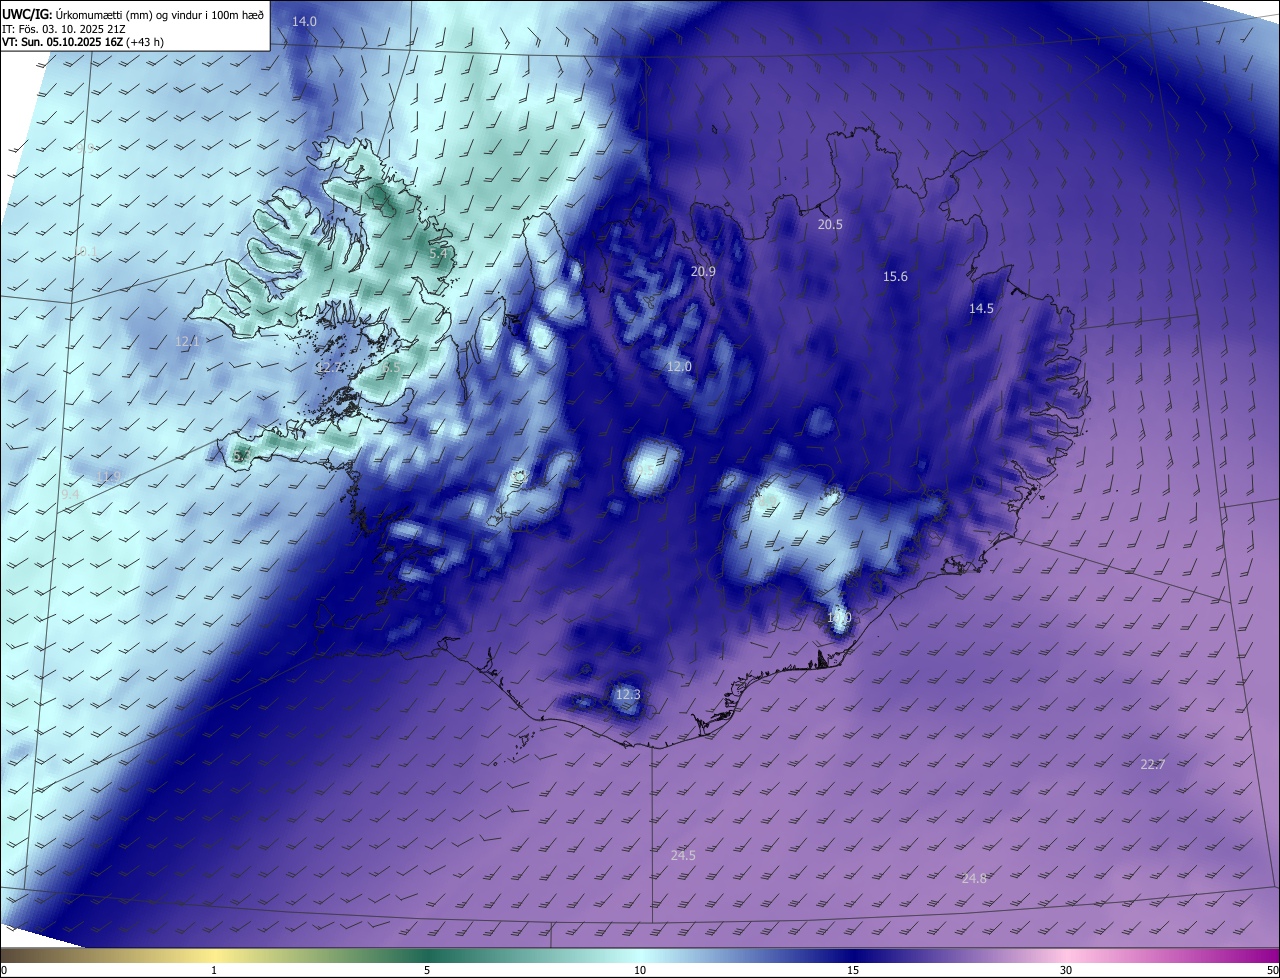The image size is (1280, 978).
Task: Click the 0 tick on the color scale
Action: pos(4,970)
